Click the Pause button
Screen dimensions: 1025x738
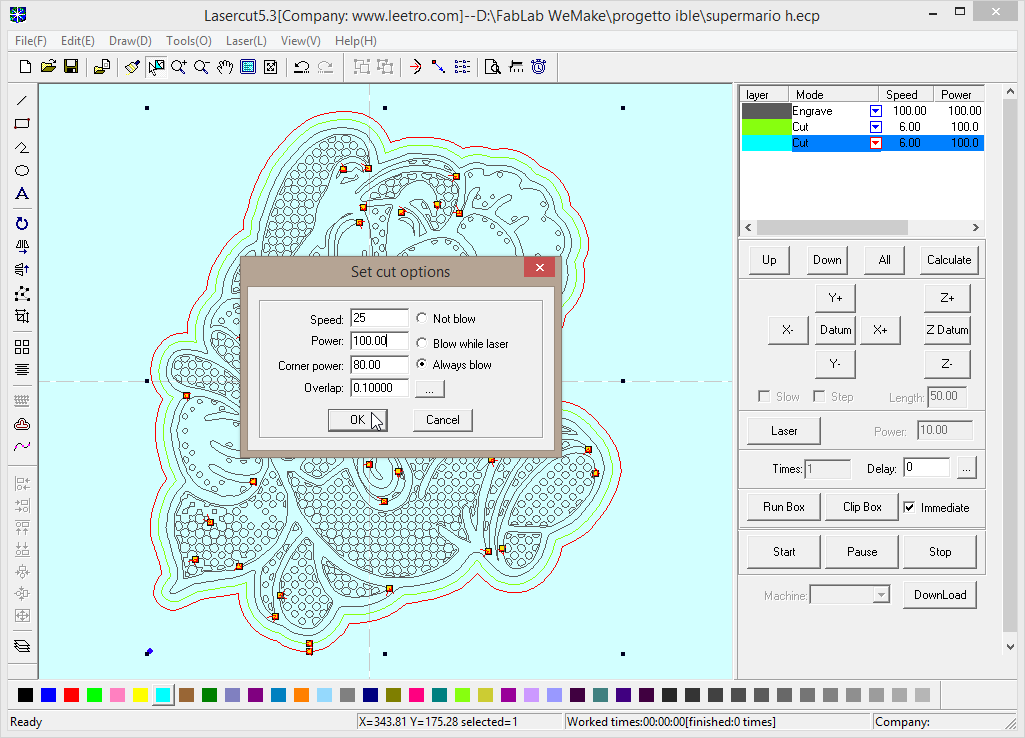coord(862,552)
